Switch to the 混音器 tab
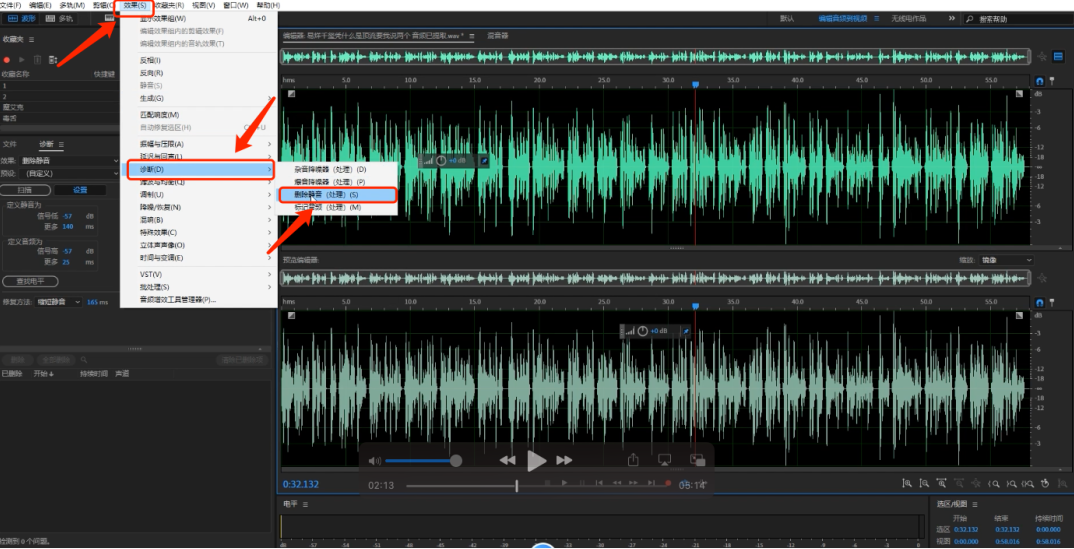 coord(498,35)
